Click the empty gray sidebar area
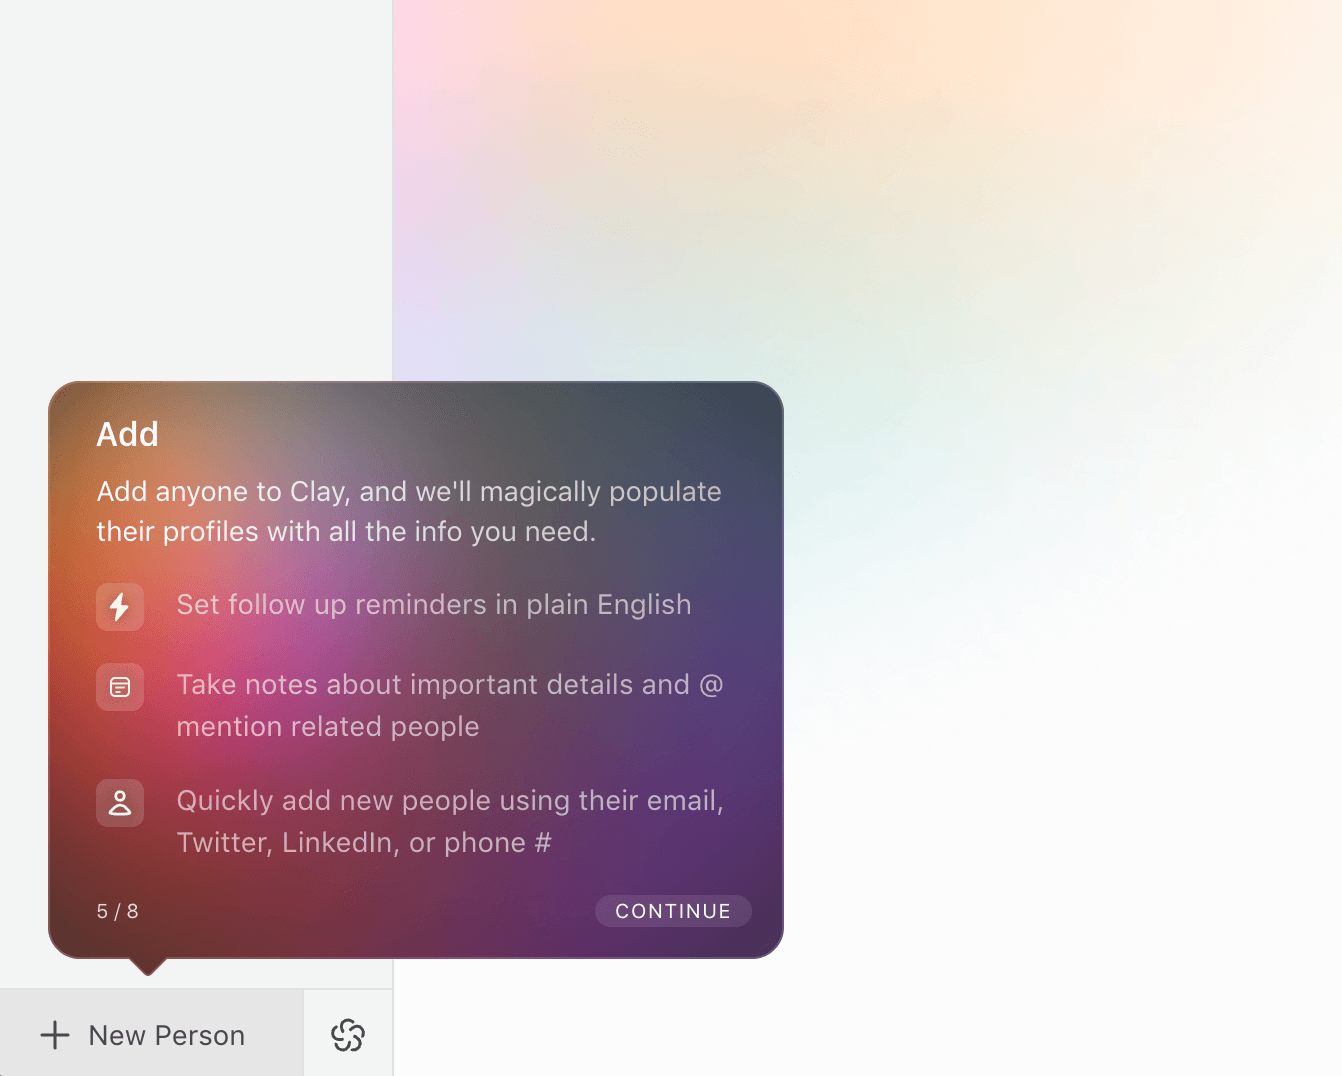 tap(196, 190)
